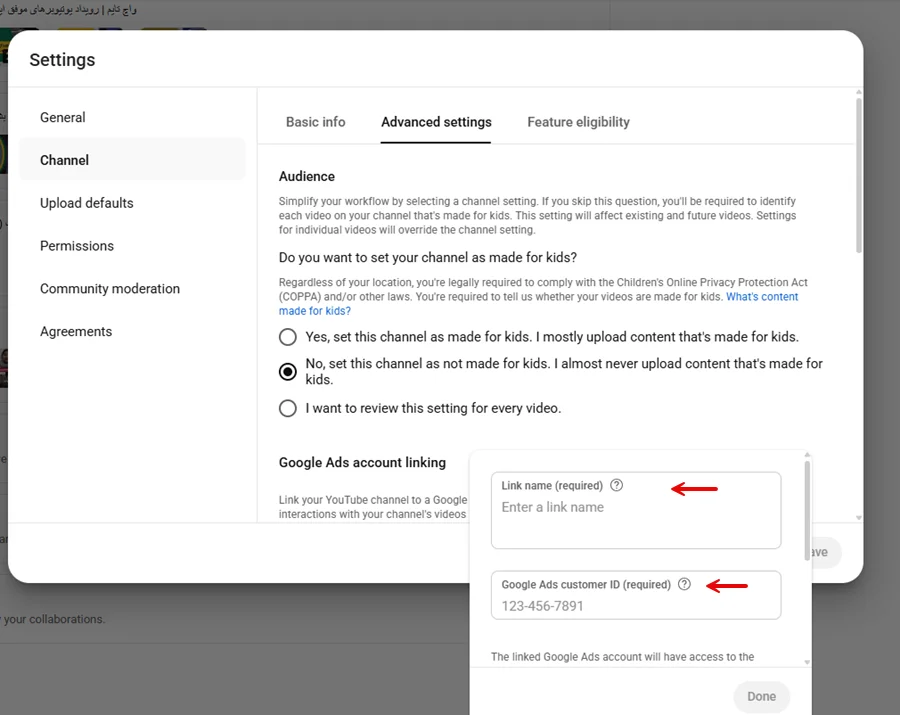Click the link popup's vertical scrollbar
900x715 pixels.
point(806,500)
